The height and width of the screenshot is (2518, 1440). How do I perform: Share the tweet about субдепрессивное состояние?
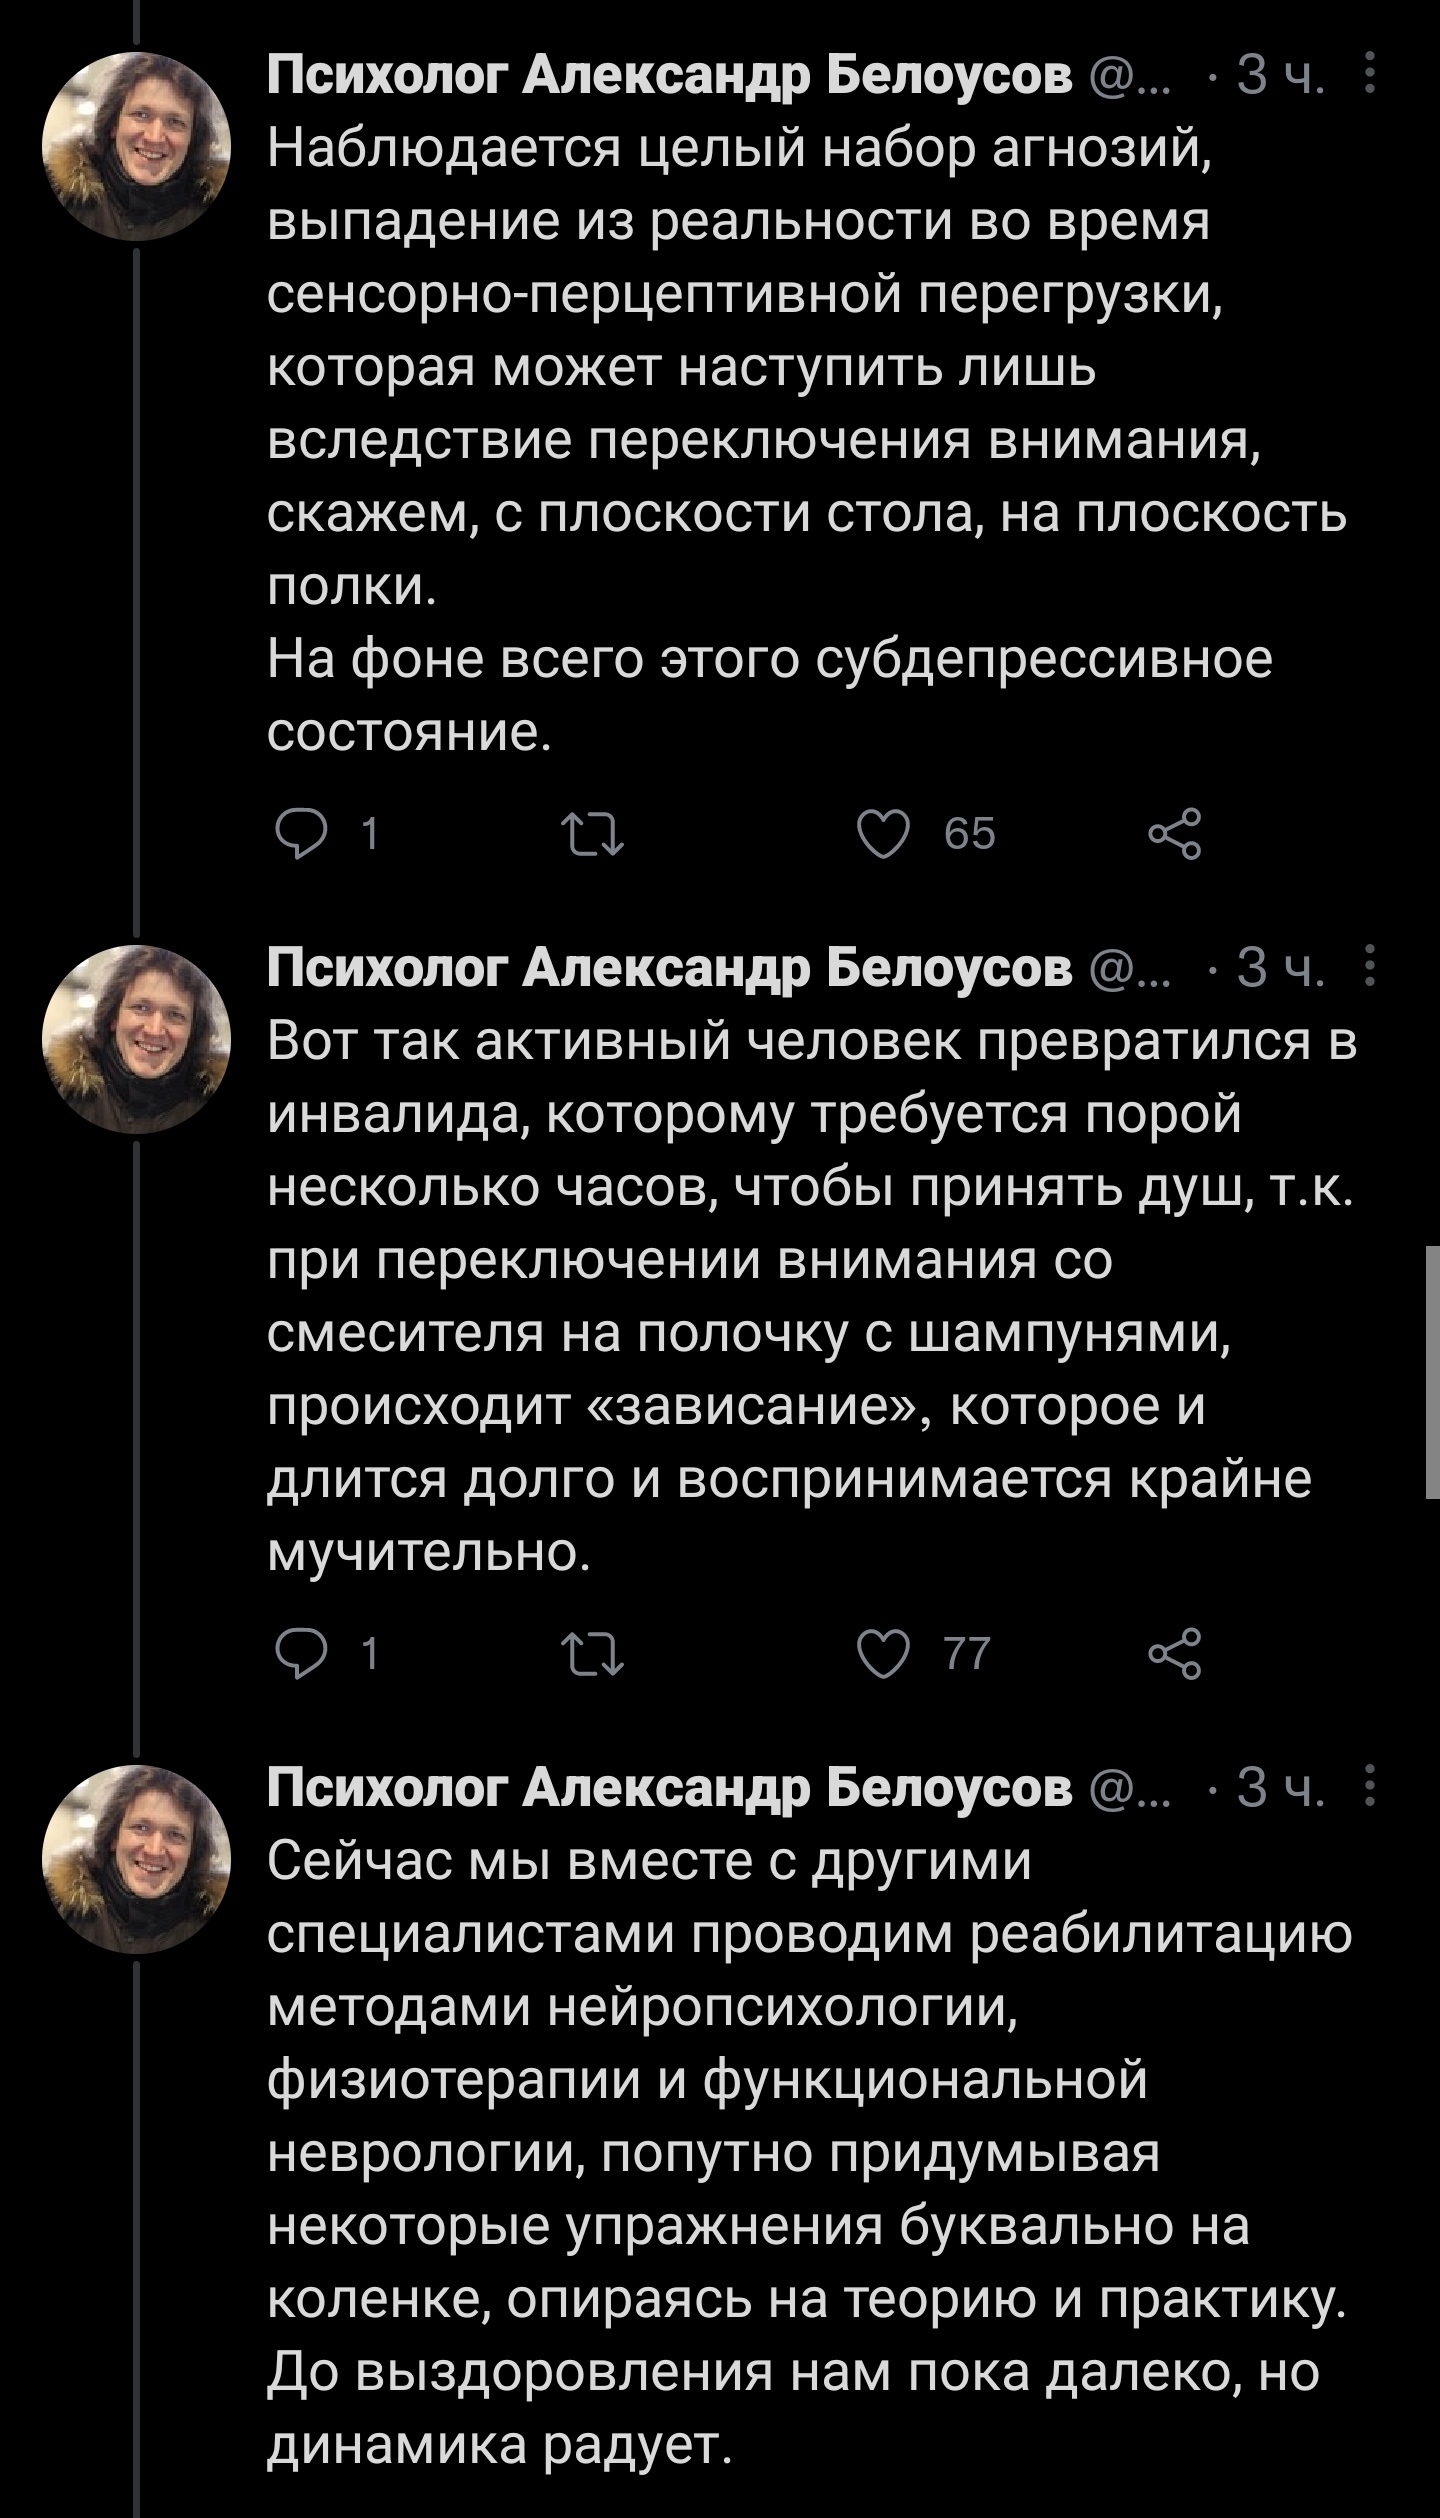[x=1175, y=833]
